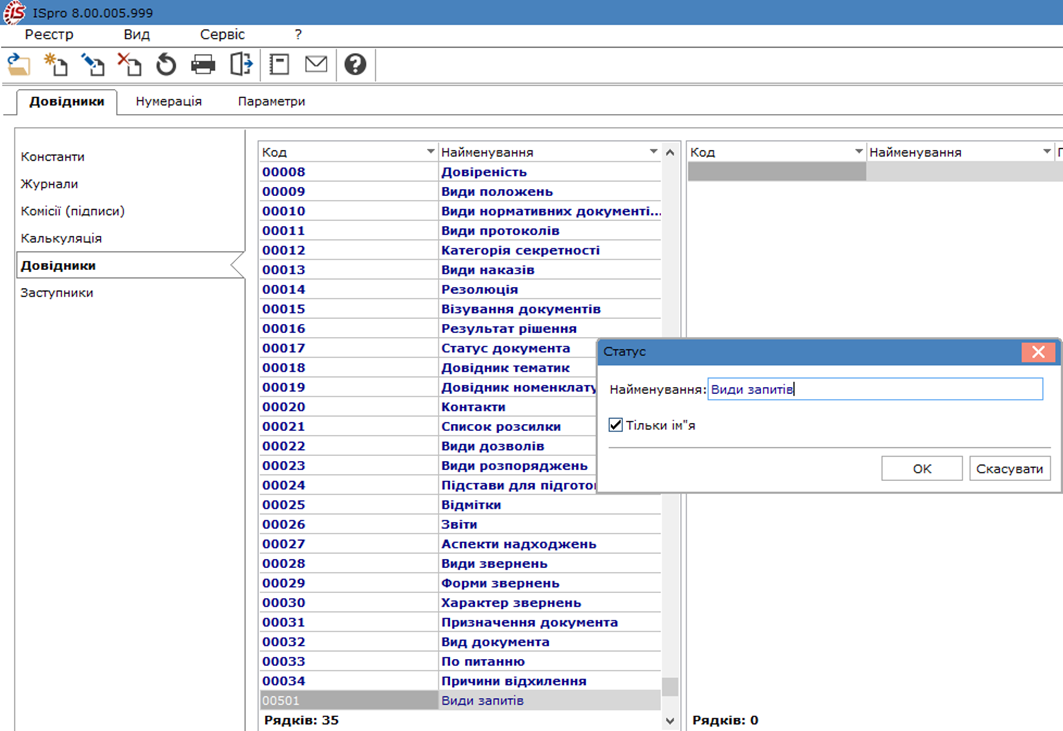Click the Найменування input field

[x=875, y=389]
